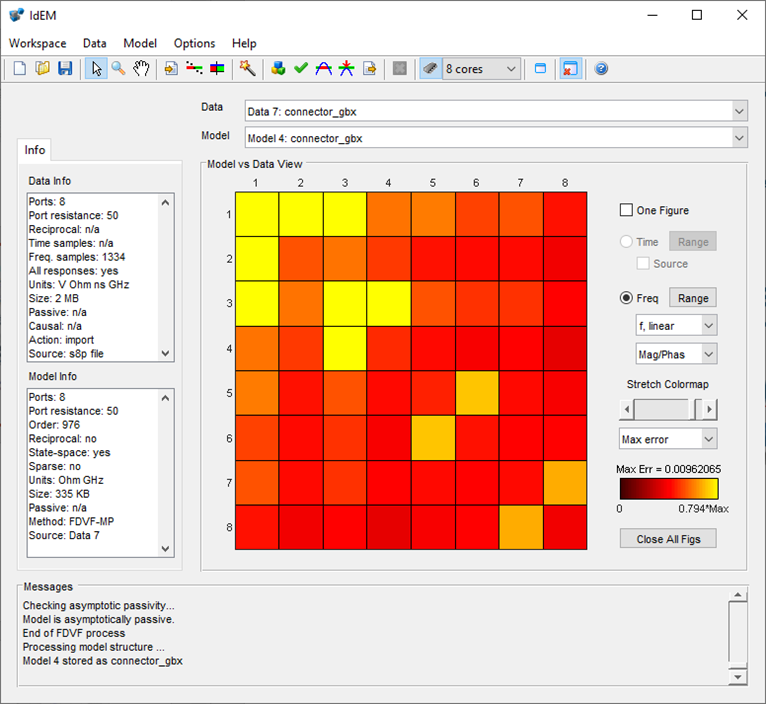The height and width of the screenshot is (704, 766).
Task: Select the Time radio button
Action: point(626,242)
